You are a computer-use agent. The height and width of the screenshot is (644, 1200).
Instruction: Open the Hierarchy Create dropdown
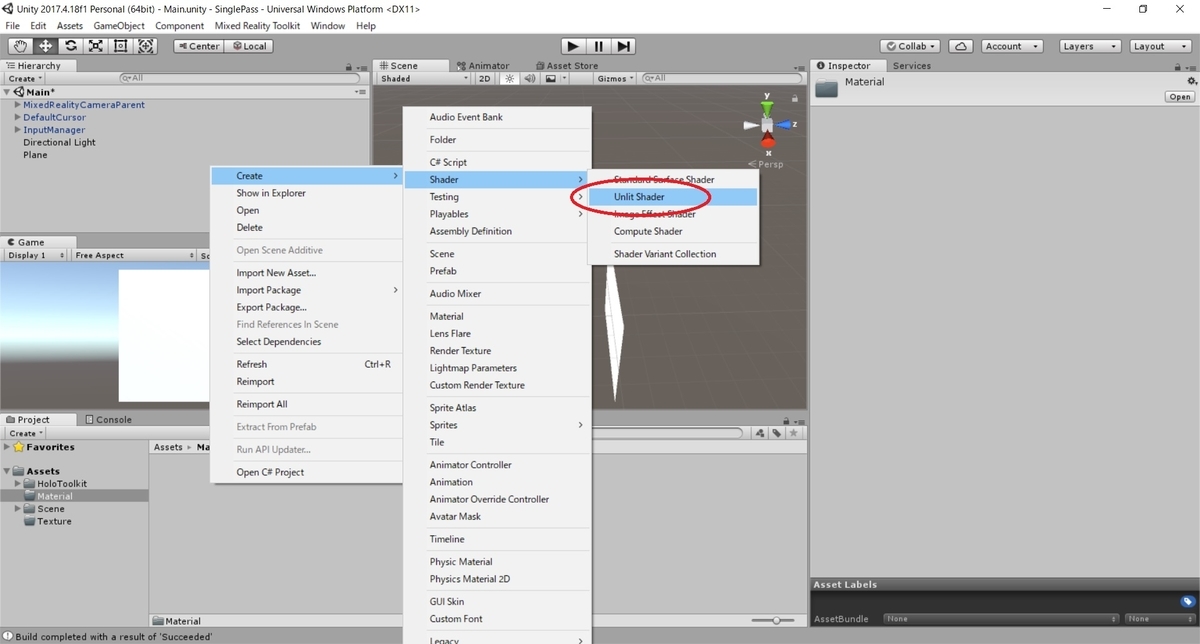click(x=24, y=78)
